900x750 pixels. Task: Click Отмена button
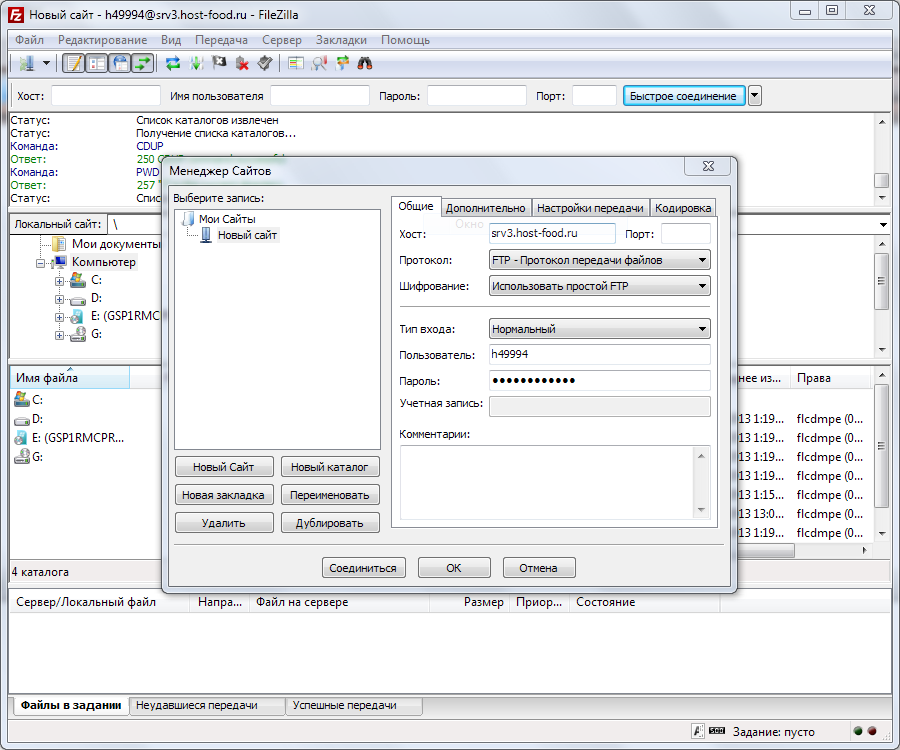point(538,568)
